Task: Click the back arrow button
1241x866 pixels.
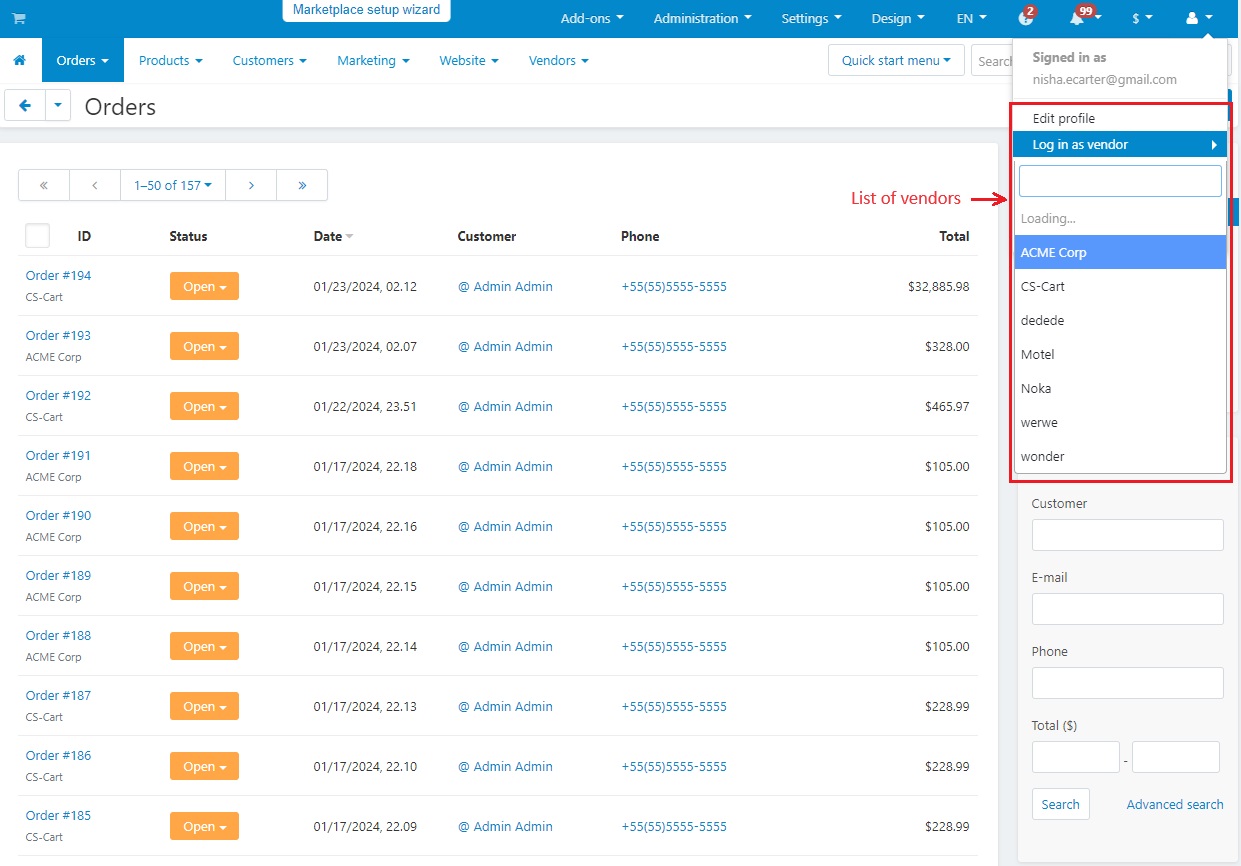Action: (25, 105)
